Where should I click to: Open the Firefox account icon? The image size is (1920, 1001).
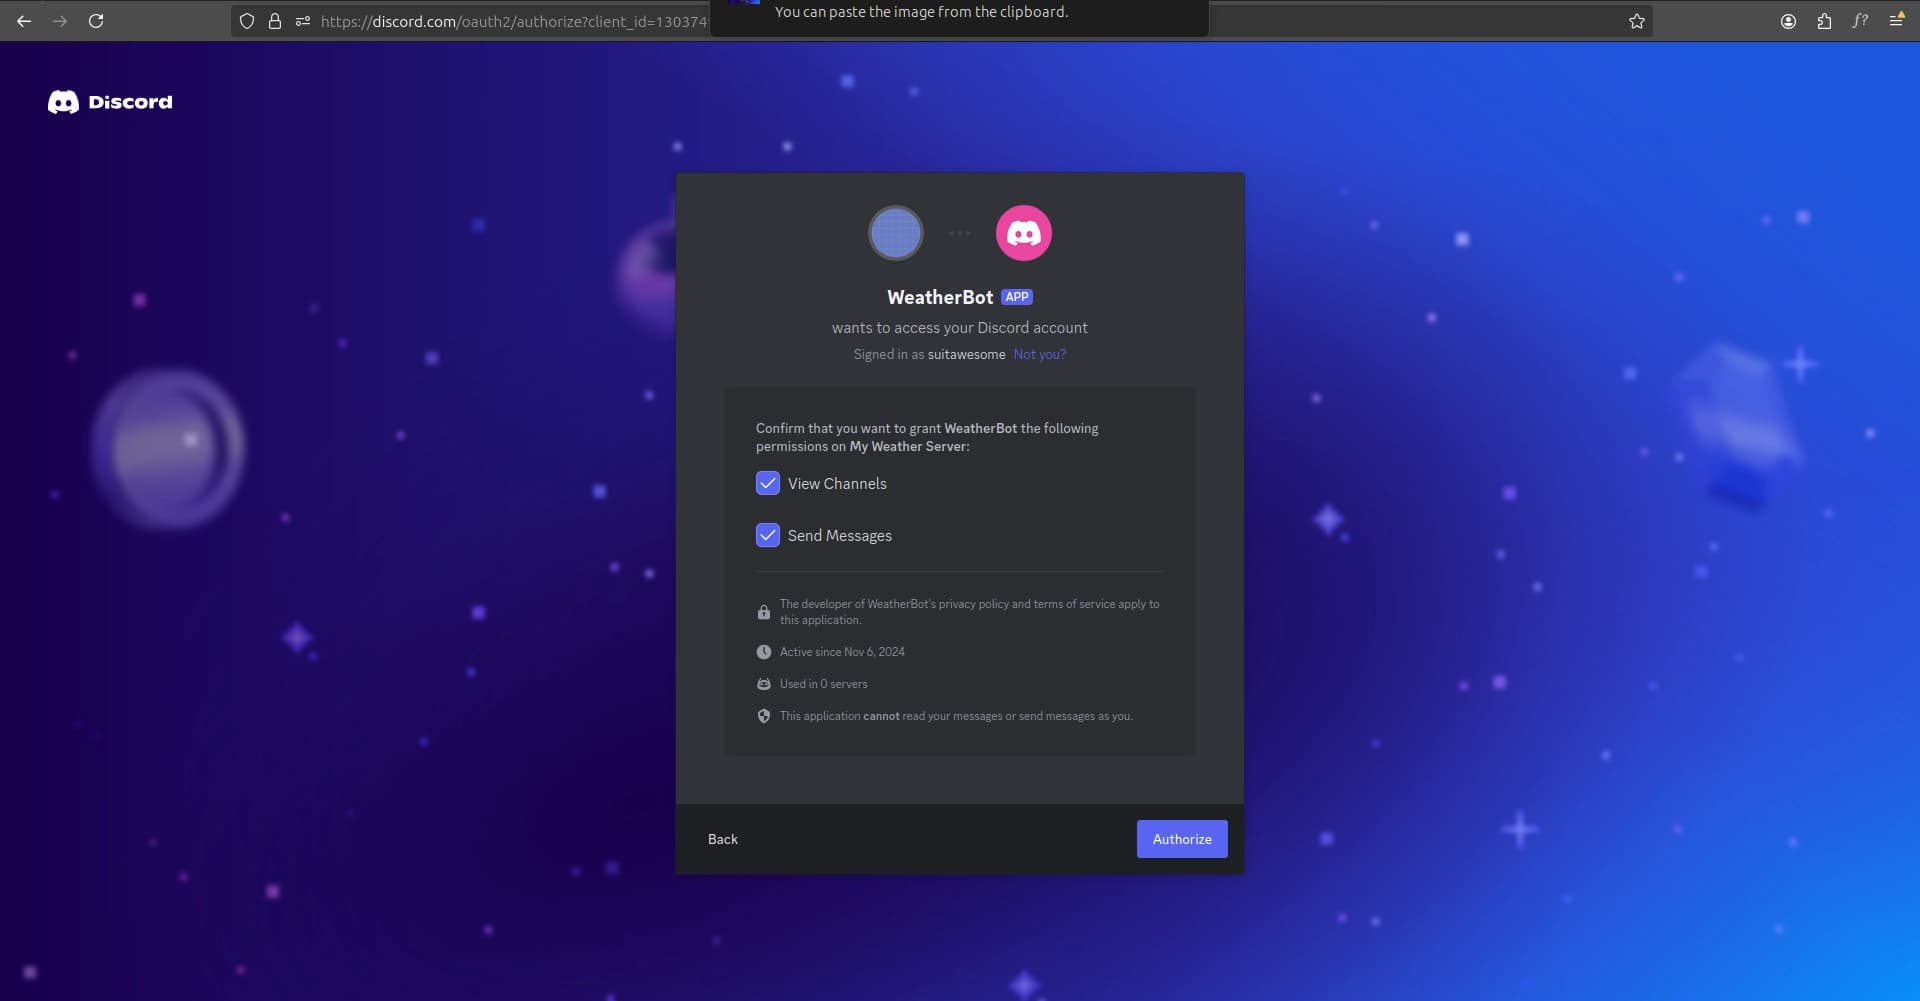(1788, 21)
